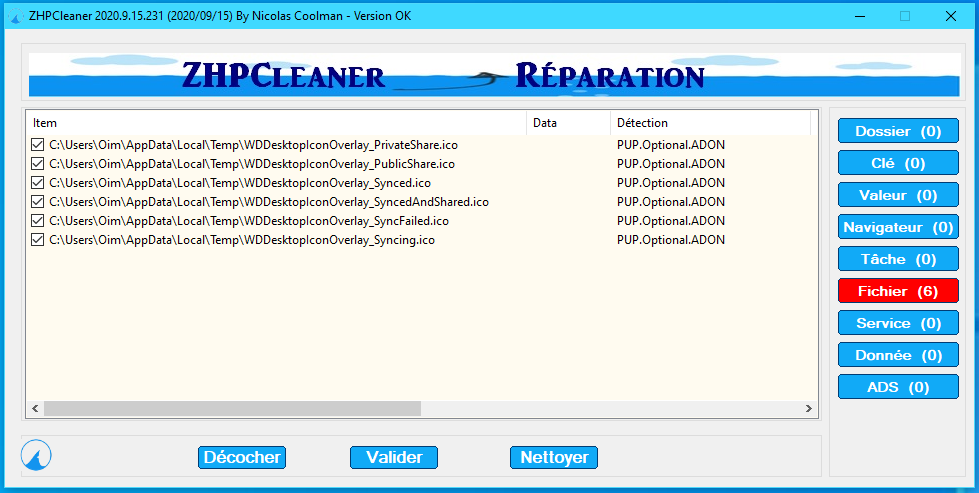This screenshot has width=979, height=493.
Task: Open the ADS (0) category
Action: (898, 387)
